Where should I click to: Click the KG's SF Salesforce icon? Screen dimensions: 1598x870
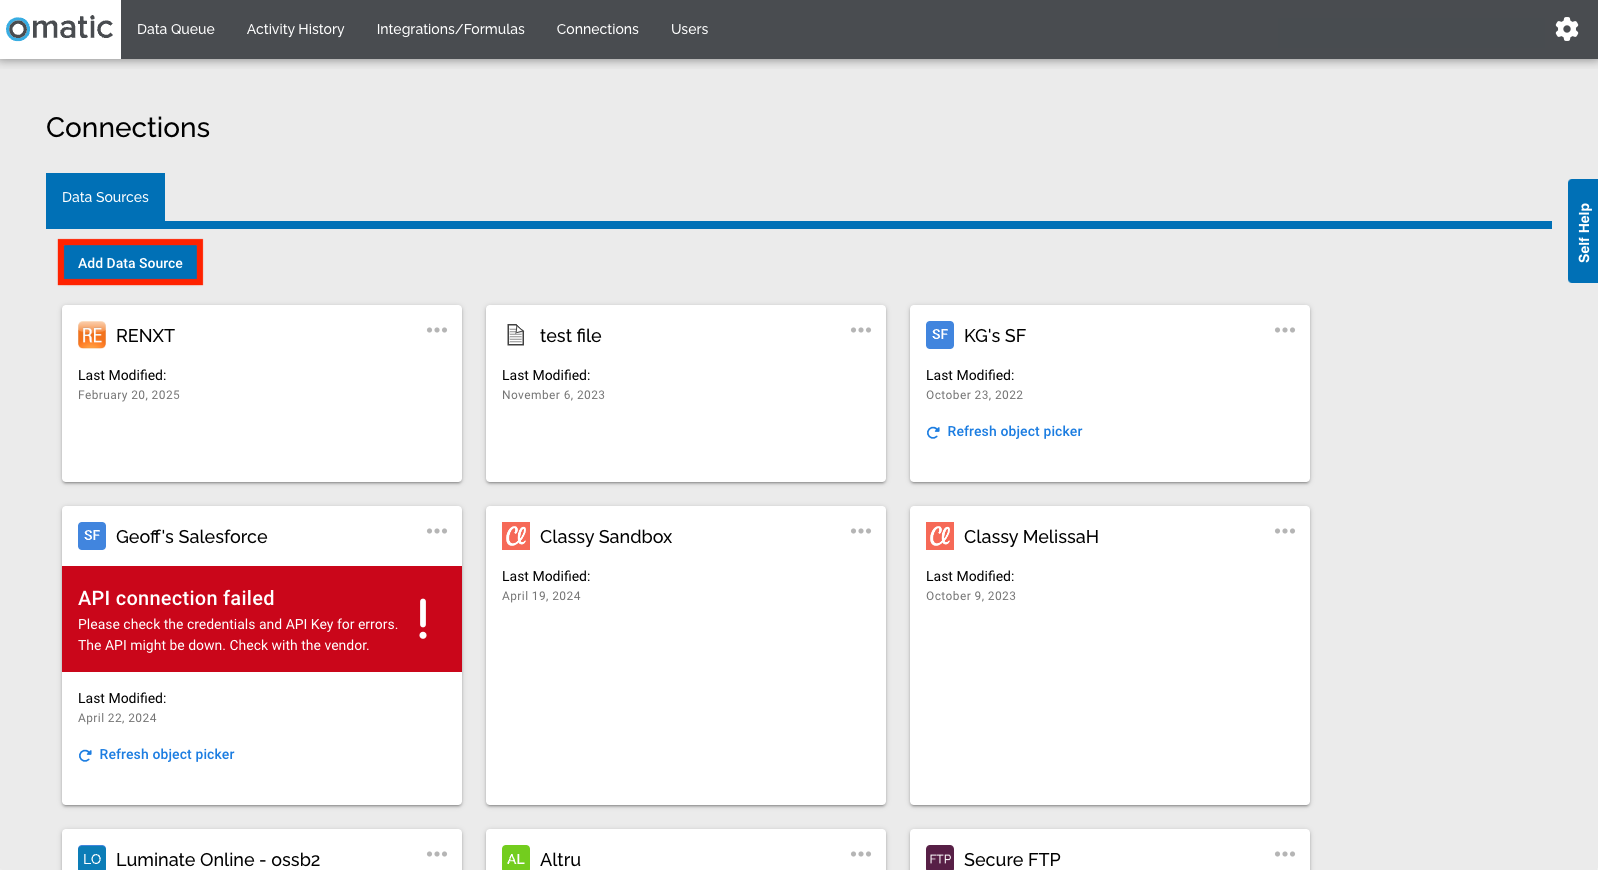[940, 335]
